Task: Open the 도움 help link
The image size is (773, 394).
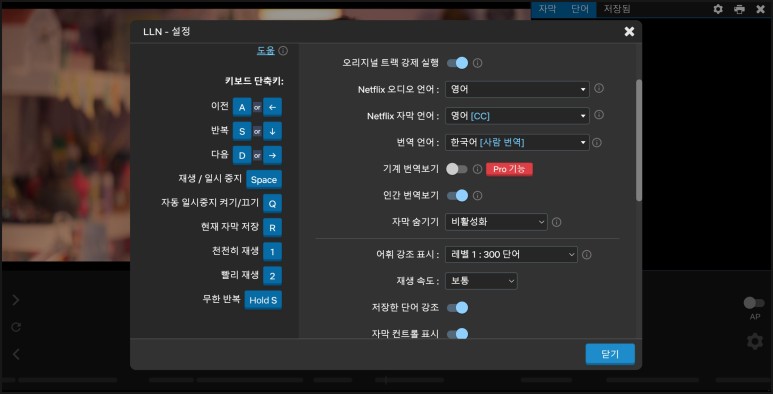Action: (x=266, y=50)
